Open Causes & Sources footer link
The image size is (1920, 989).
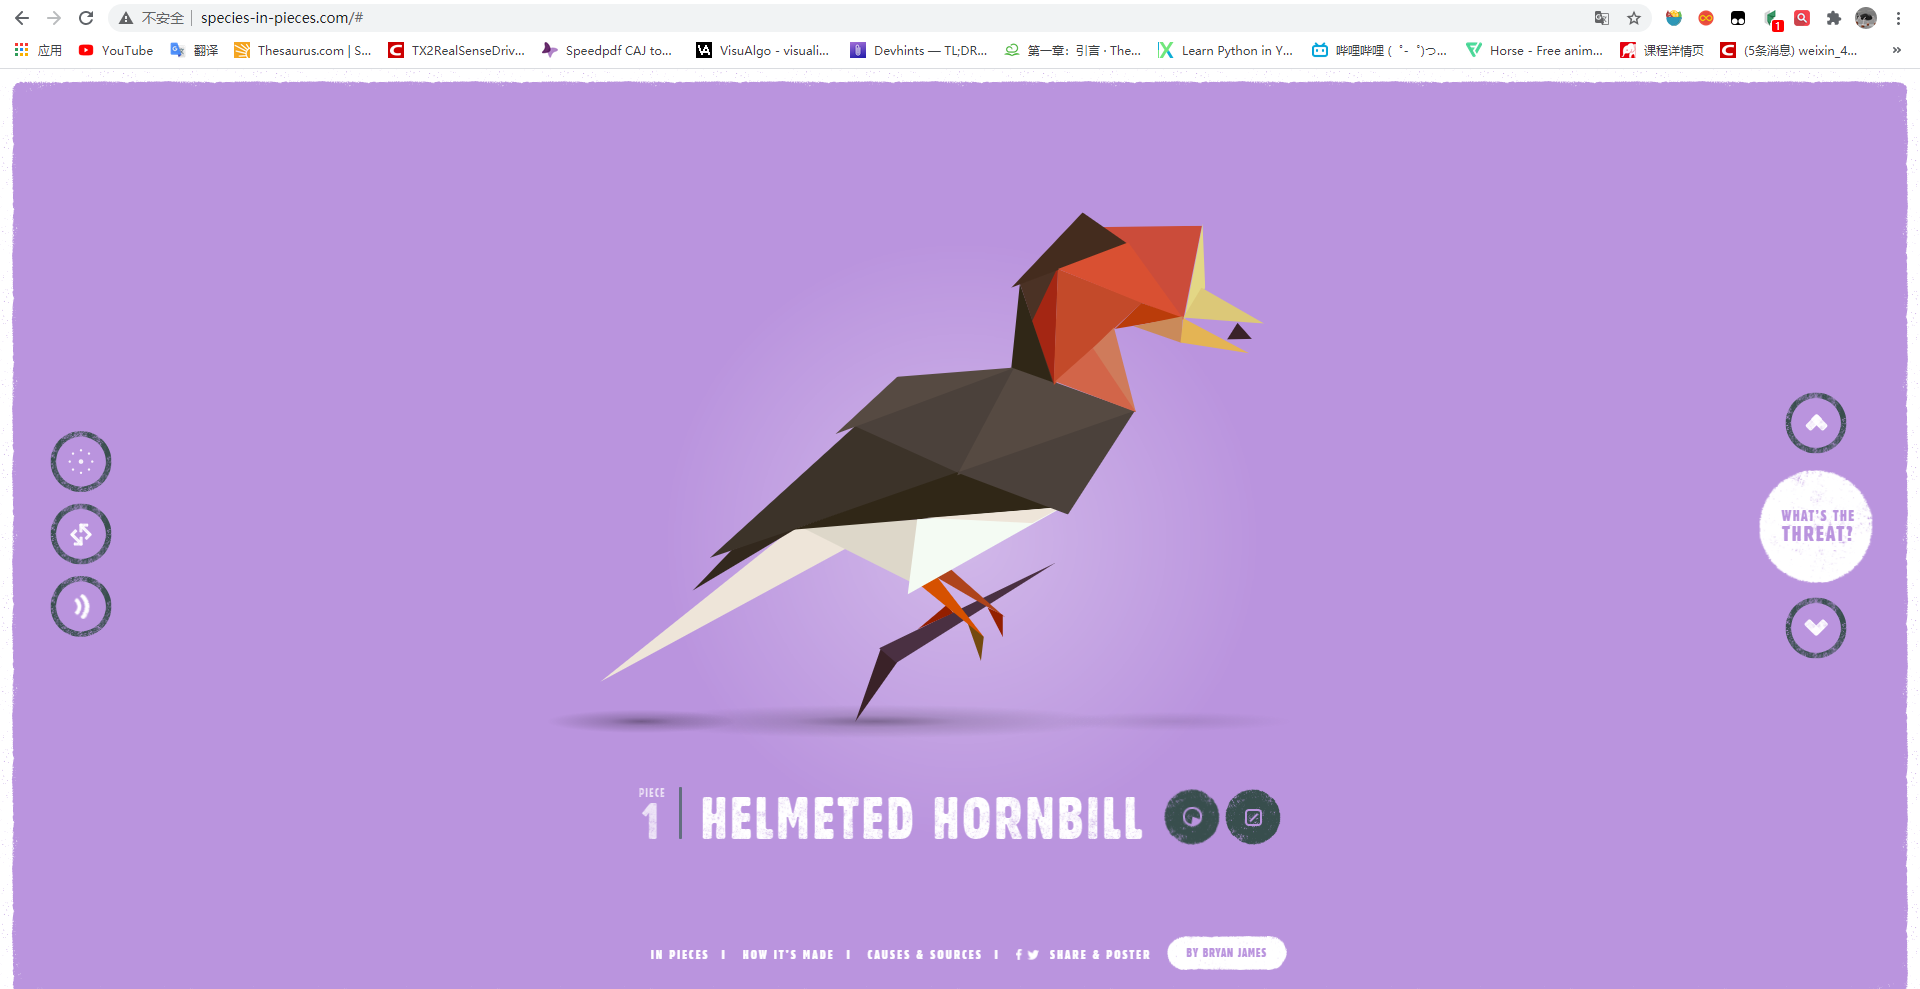(924, 955)
